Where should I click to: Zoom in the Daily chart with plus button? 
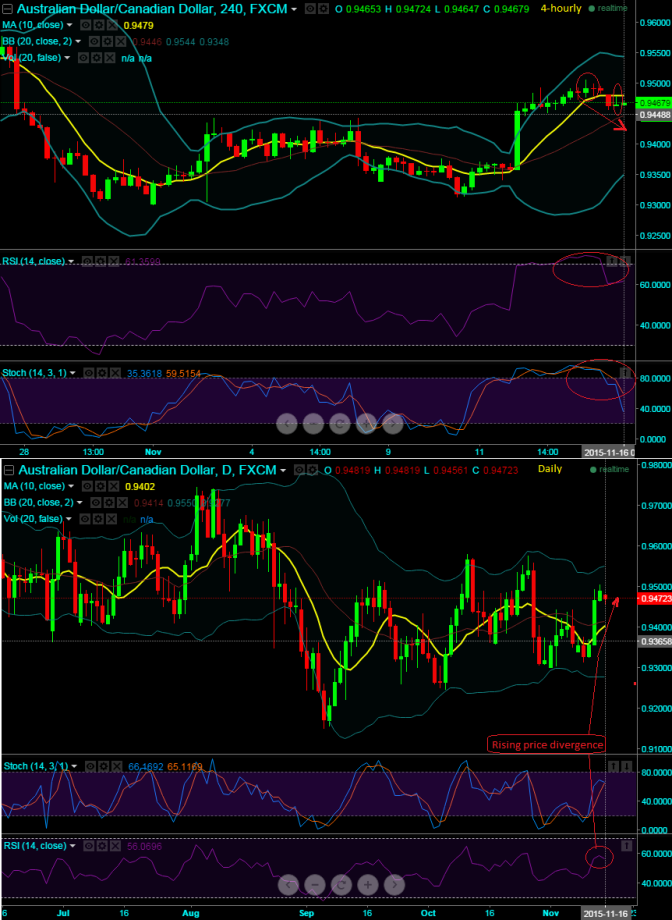[368, 884]
